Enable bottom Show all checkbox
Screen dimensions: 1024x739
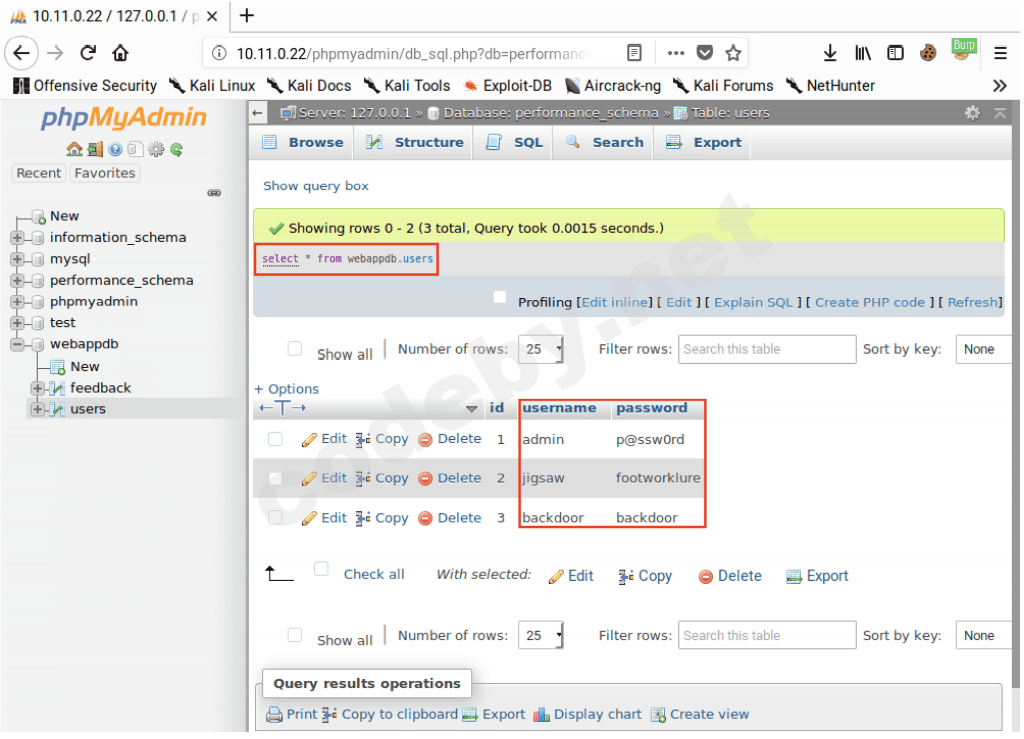(x=295, y=635)
